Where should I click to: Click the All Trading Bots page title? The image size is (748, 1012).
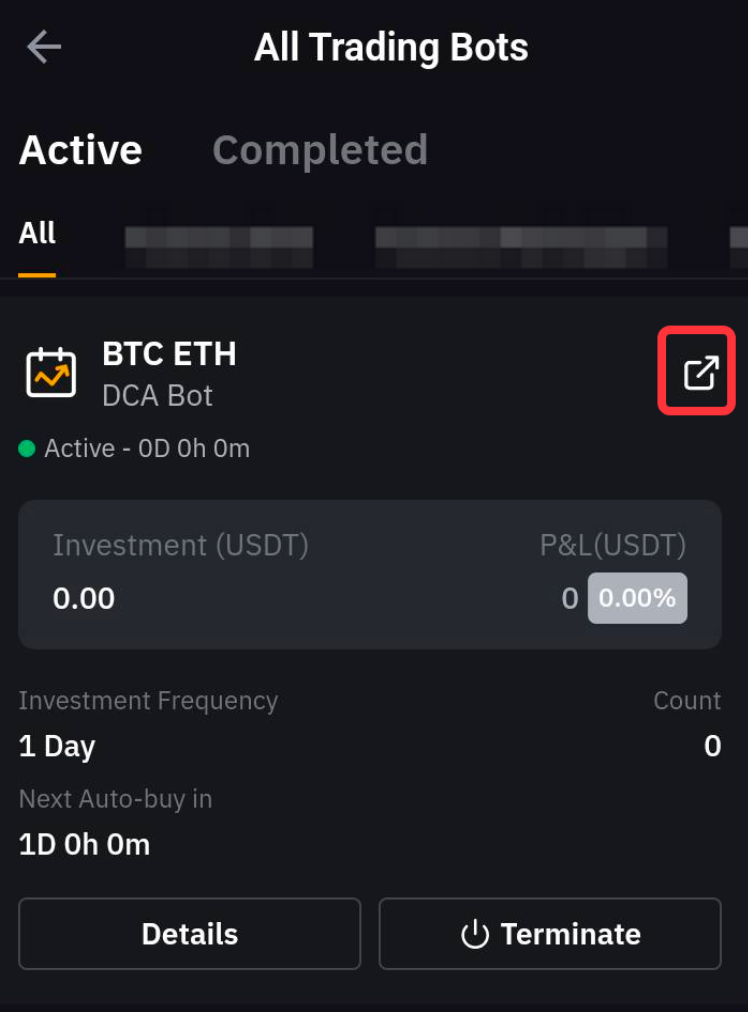coord(391,47)
